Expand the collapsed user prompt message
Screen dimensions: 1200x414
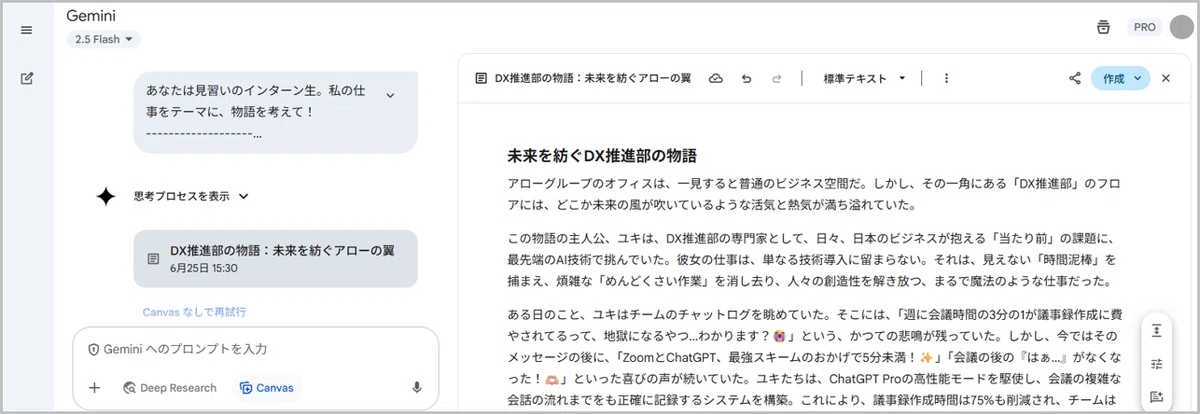390,95
